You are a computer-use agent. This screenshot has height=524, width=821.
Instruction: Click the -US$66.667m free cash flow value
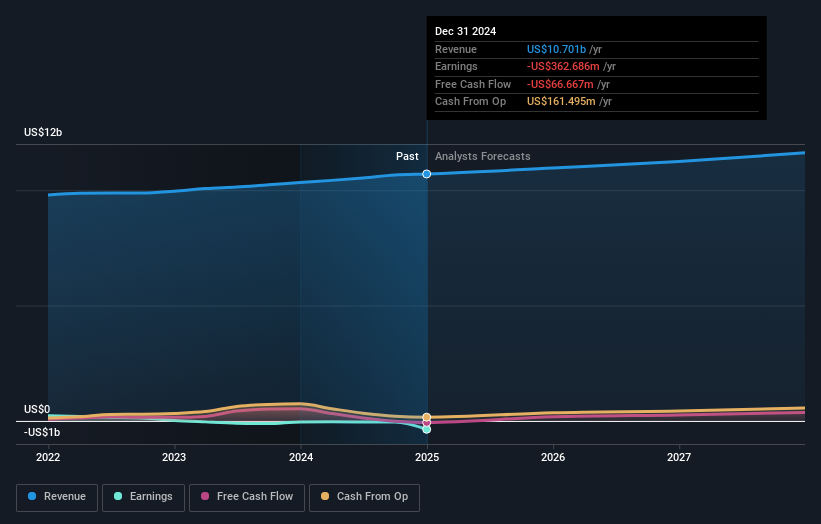click(560, 84)
